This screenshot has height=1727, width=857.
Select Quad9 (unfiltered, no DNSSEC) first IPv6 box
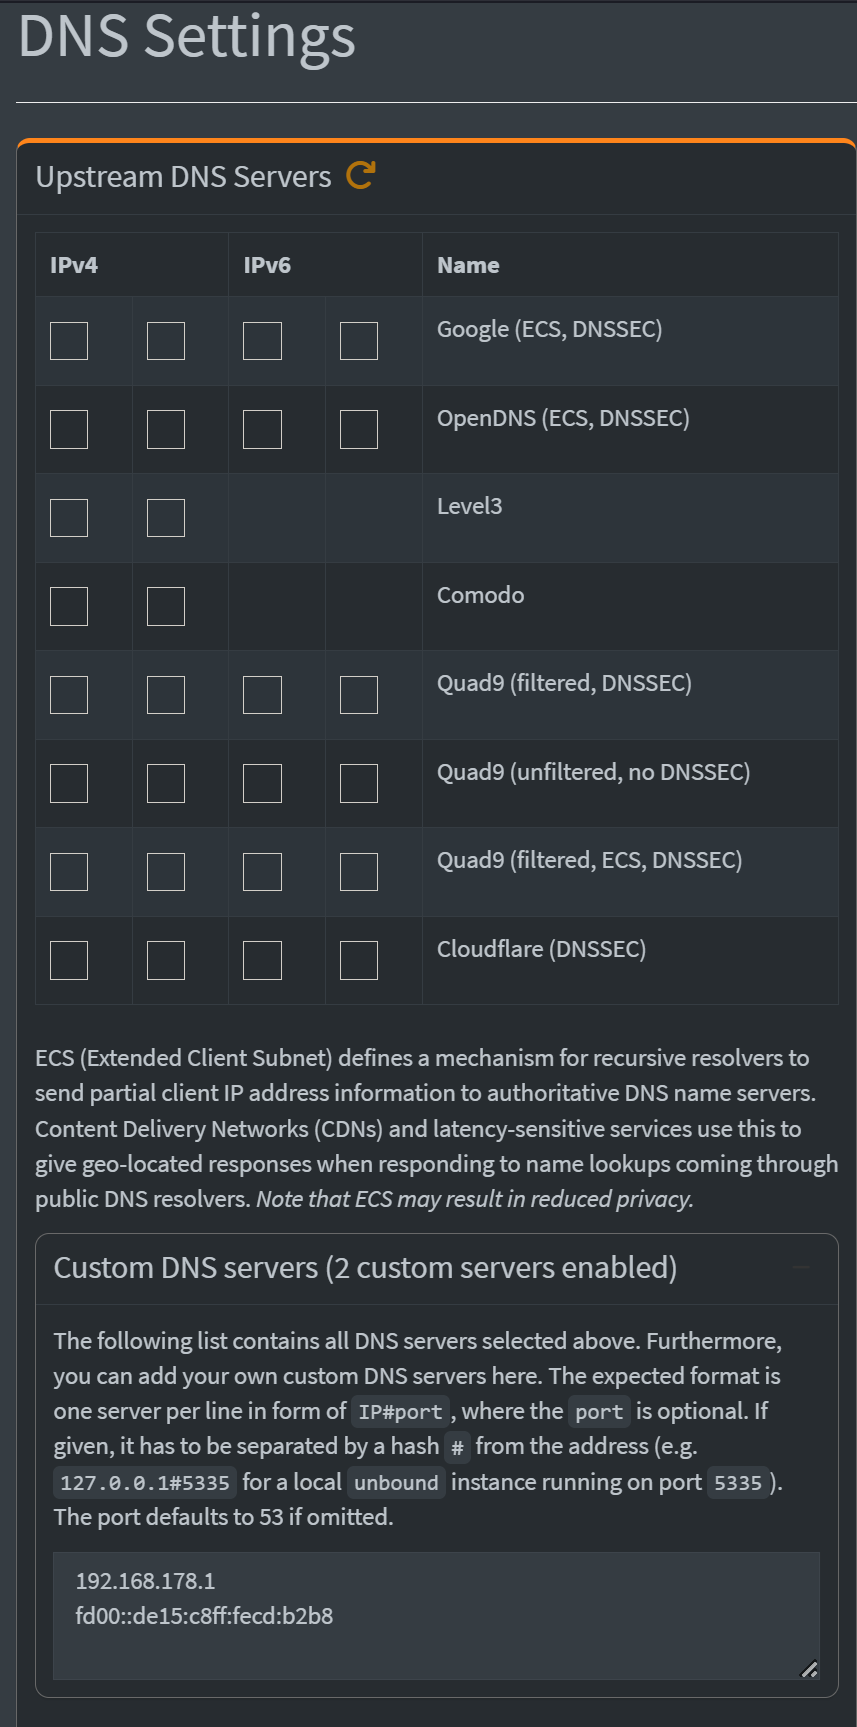coord(262,784)
